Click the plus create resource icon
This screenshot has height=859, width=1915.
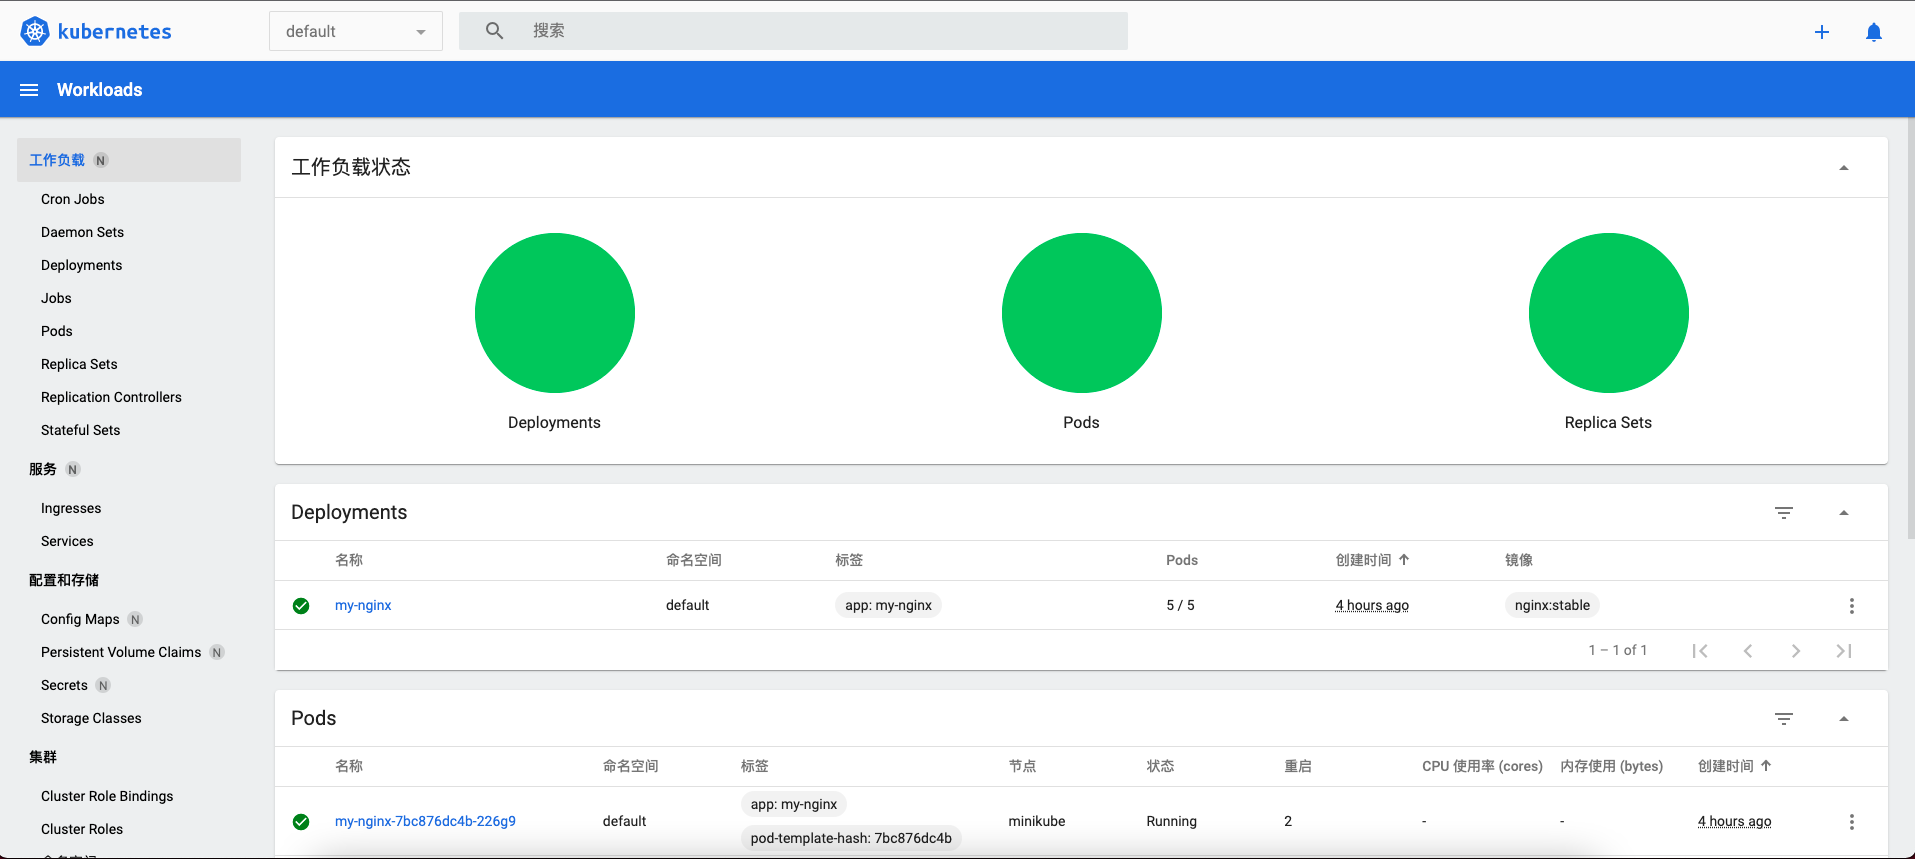pos(1821,32)
